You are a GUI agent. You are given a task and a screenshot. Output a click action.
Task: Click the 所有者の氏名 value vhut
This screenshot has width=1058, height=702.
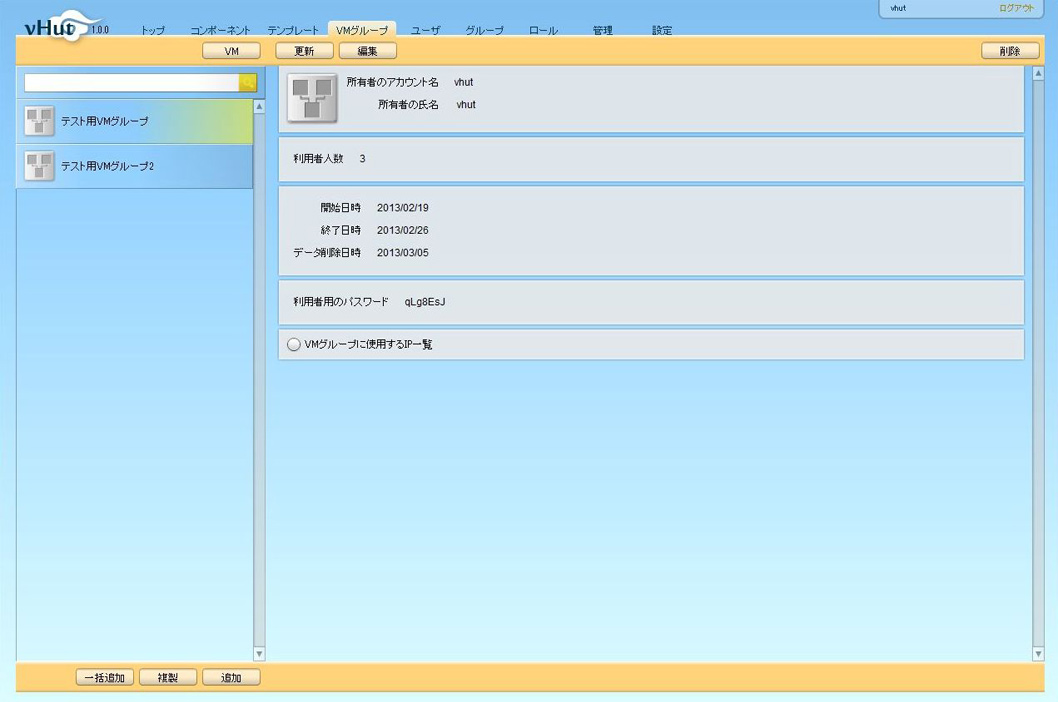[466, 105]
